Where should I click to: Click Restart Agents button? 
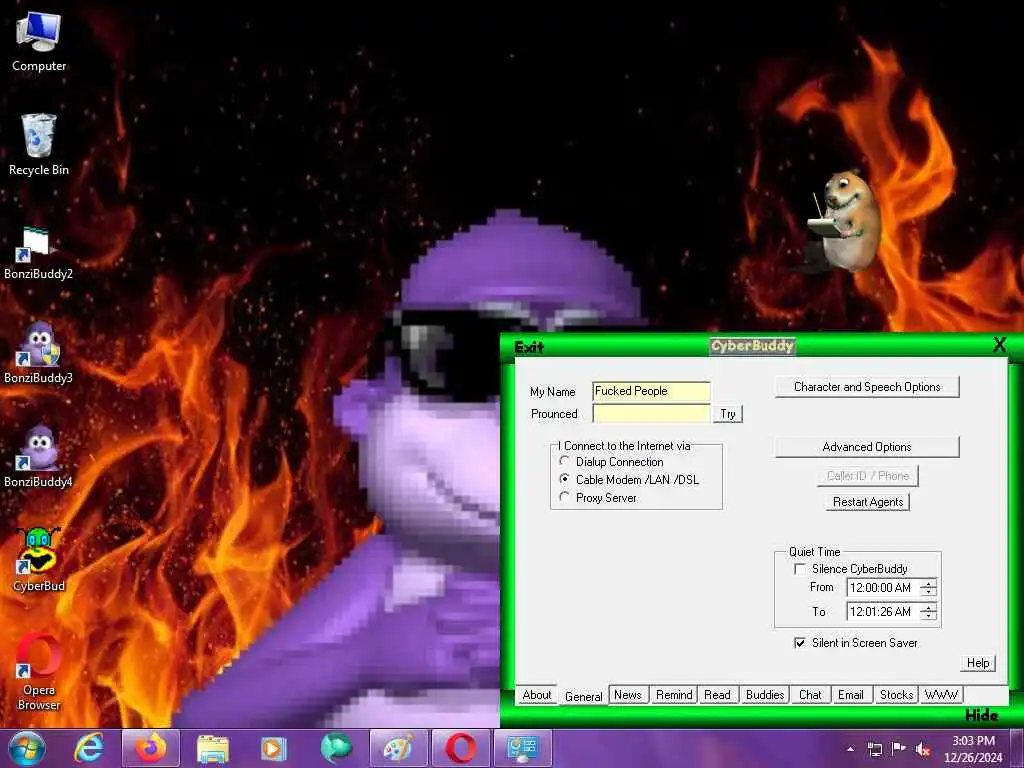coord(868,502)
